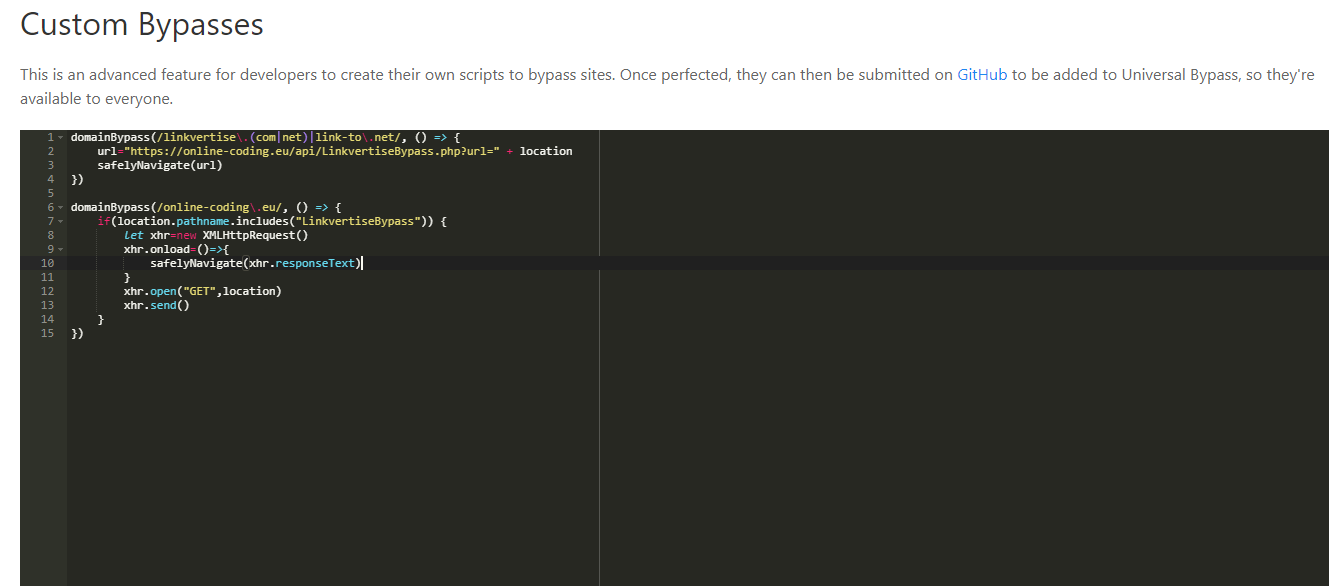
Task: Click line number 12 in the gutter
Action: (x=47, y=291)
